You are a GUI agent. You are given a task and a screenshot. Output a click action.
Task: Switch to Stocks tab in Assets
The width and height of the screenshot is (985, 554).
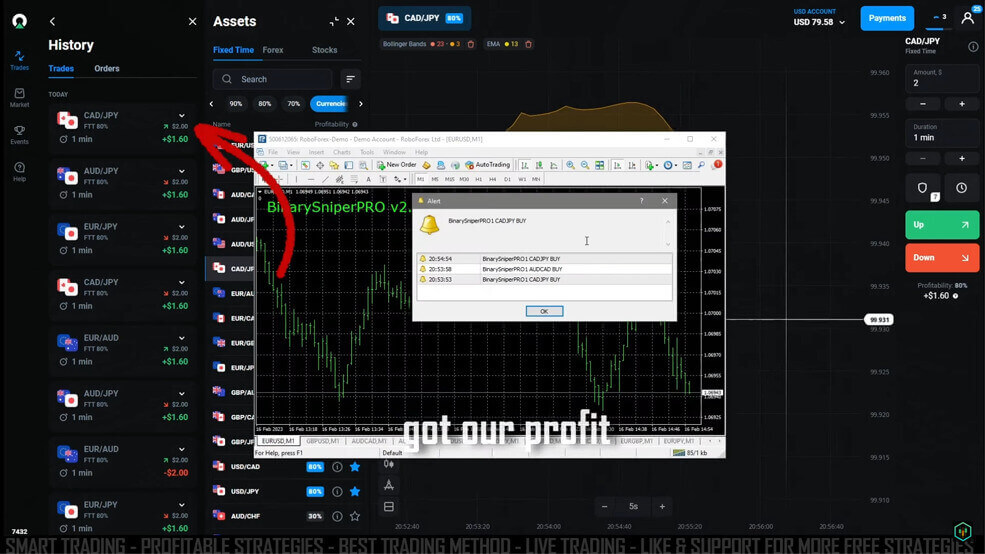coord(324,50)
